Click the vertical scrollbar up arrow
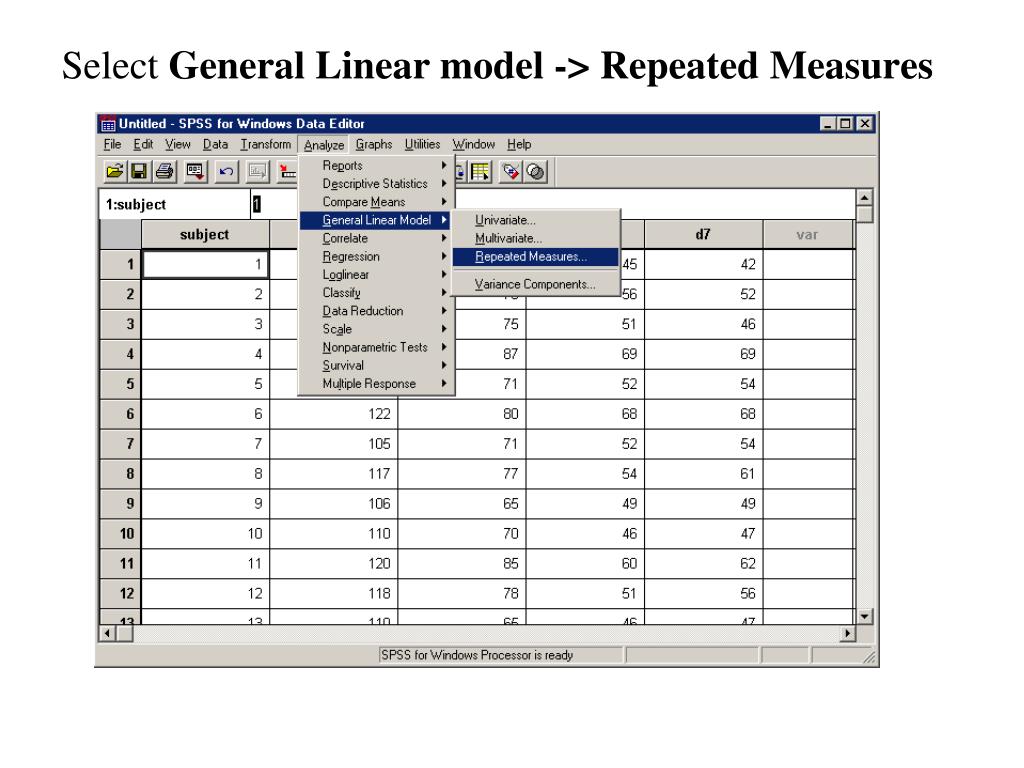The height and width of the screenshot is (768, 1024). [x=865, y=197]
